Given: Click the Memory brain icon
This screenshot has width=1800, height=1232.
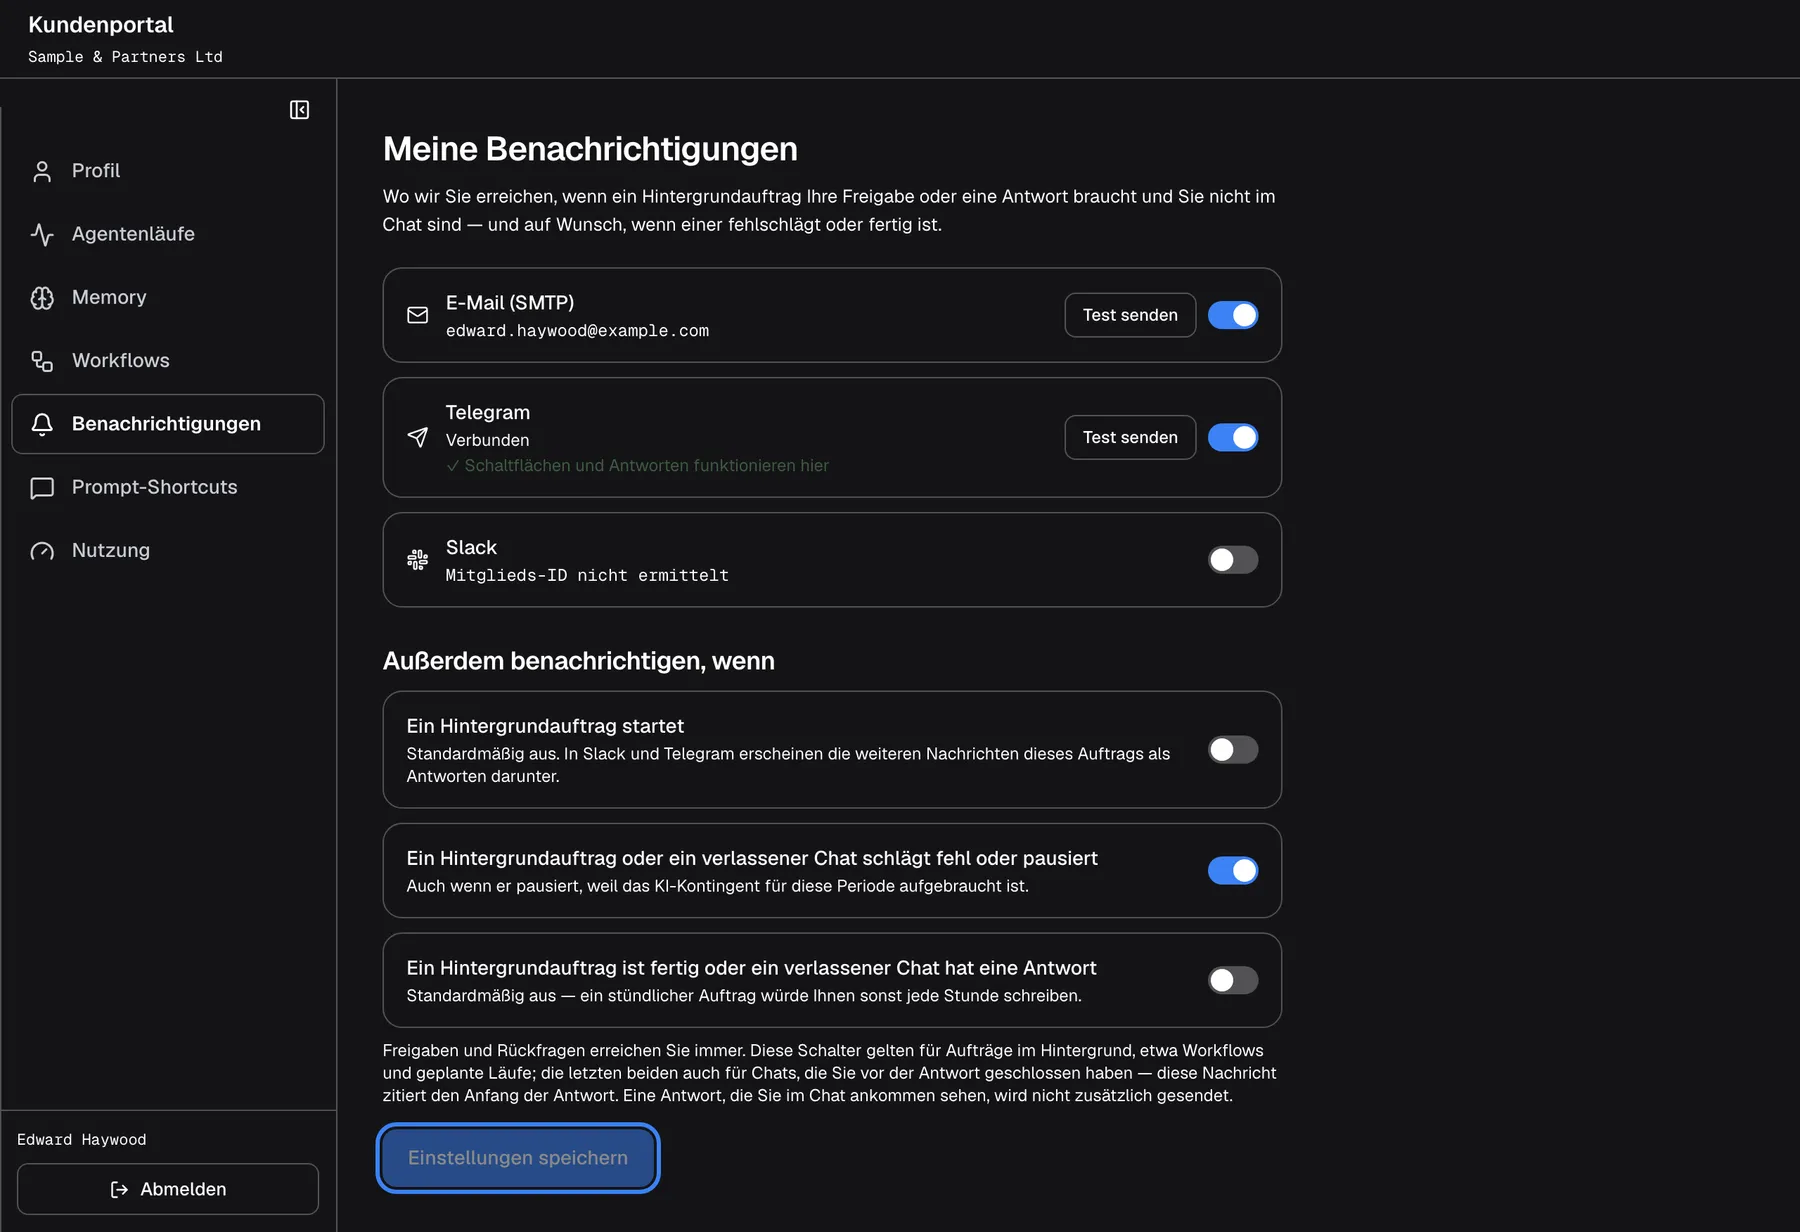Looking at the screenshot, I should coord(42,298).
